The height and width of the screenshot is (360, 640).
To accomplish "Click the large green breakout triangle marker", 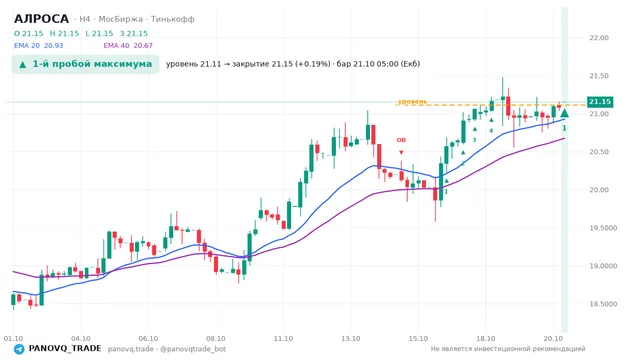I will click(x=564, y=113).
